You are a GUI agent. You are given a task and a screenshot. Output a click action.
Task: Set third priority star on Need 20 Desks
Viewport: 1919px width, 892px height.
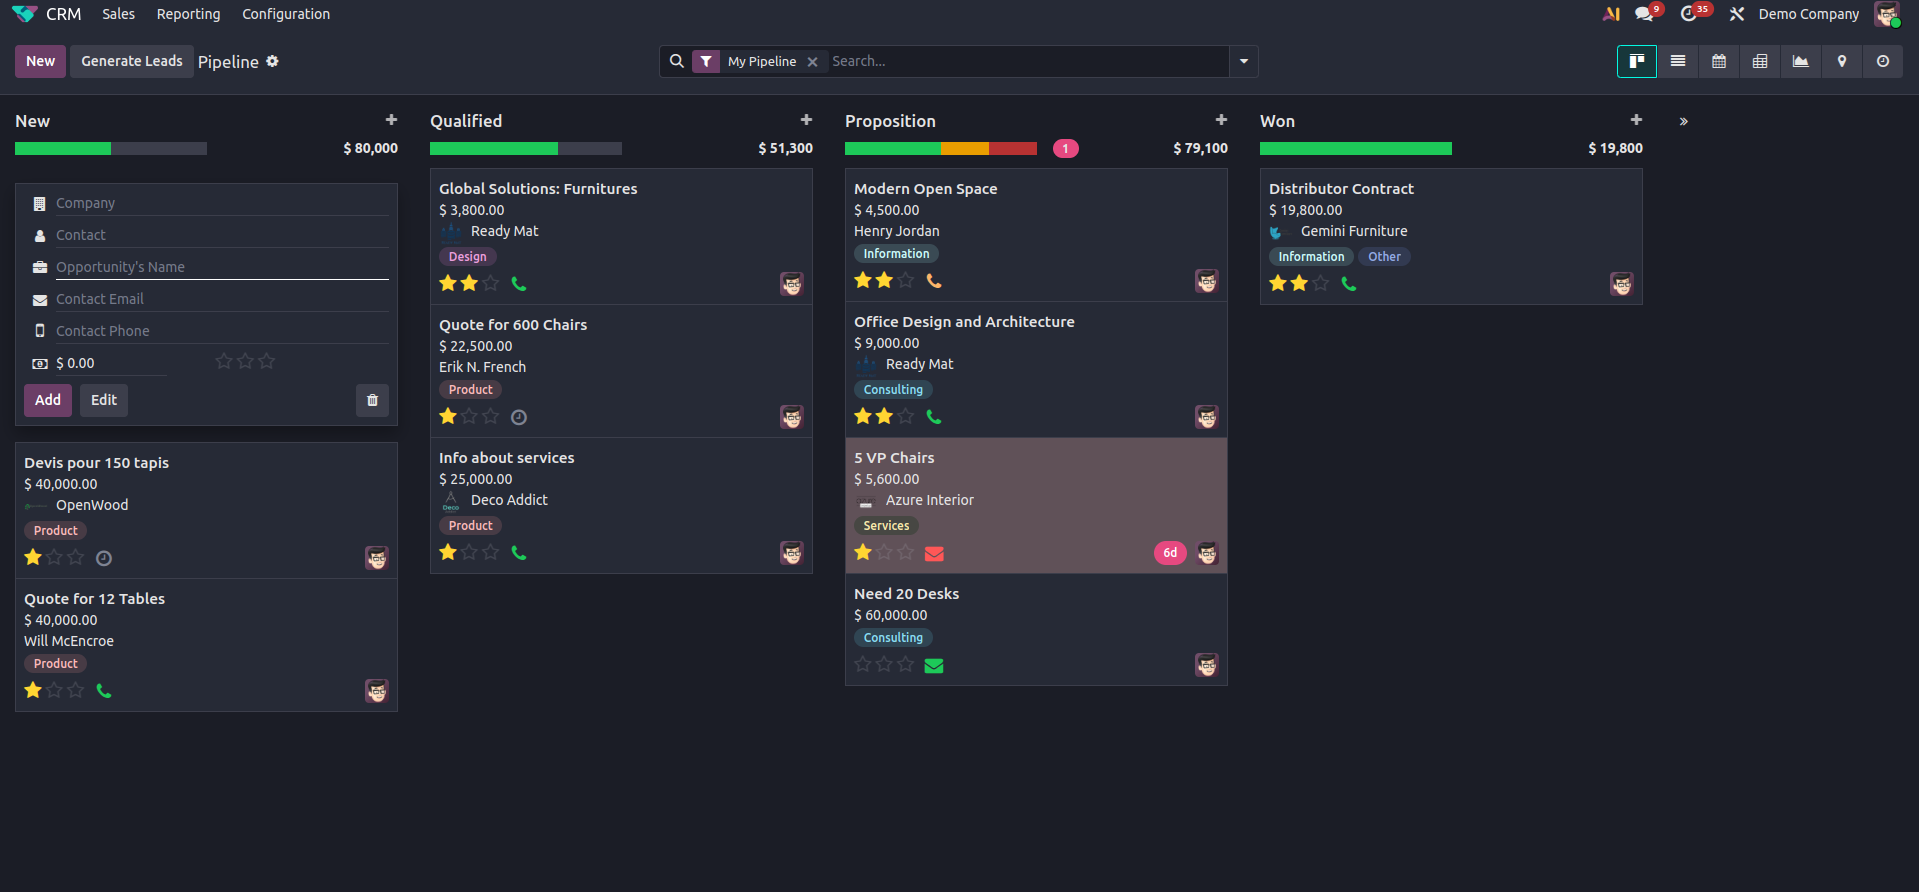905,665
